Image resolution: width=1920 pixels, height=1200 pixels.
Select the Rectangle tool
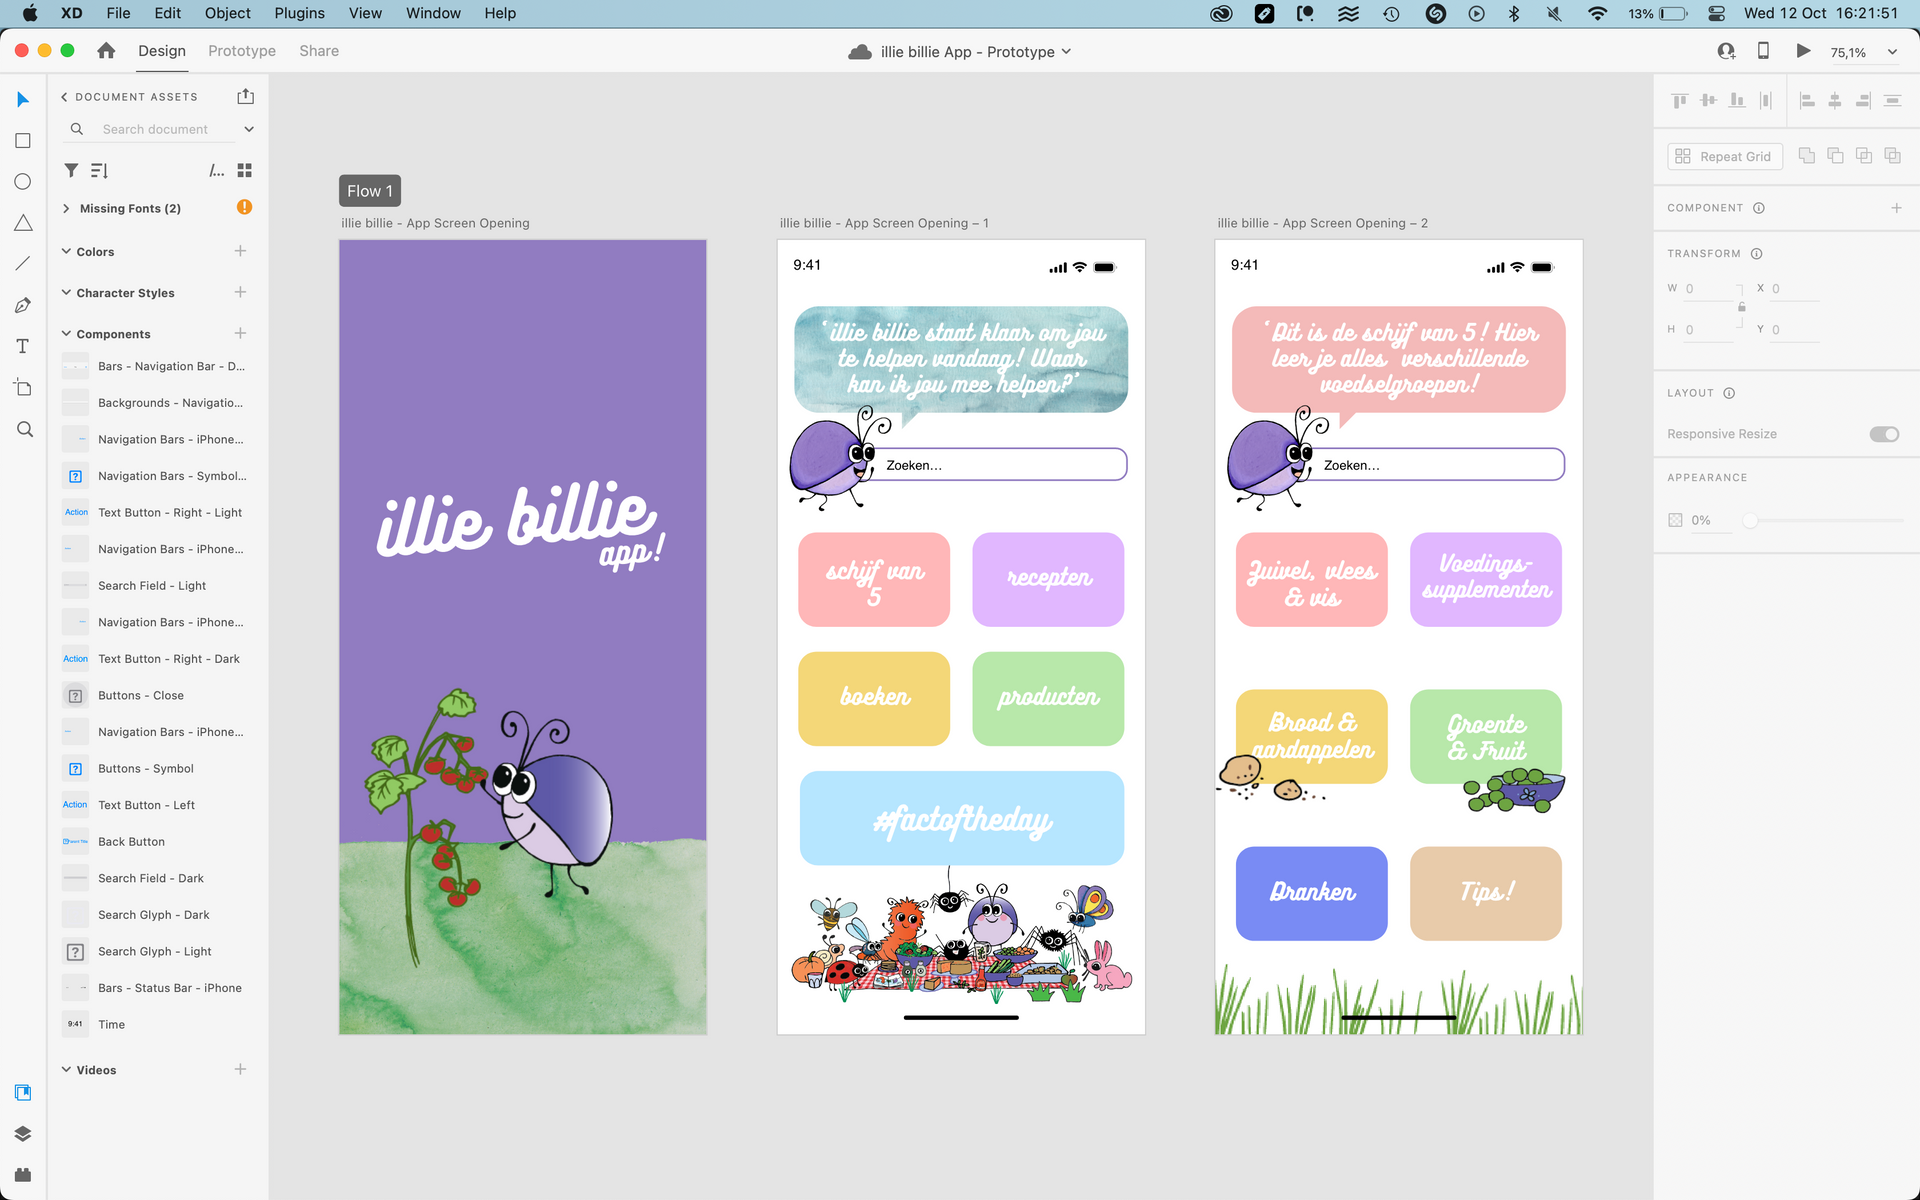(x=23, y=141)
